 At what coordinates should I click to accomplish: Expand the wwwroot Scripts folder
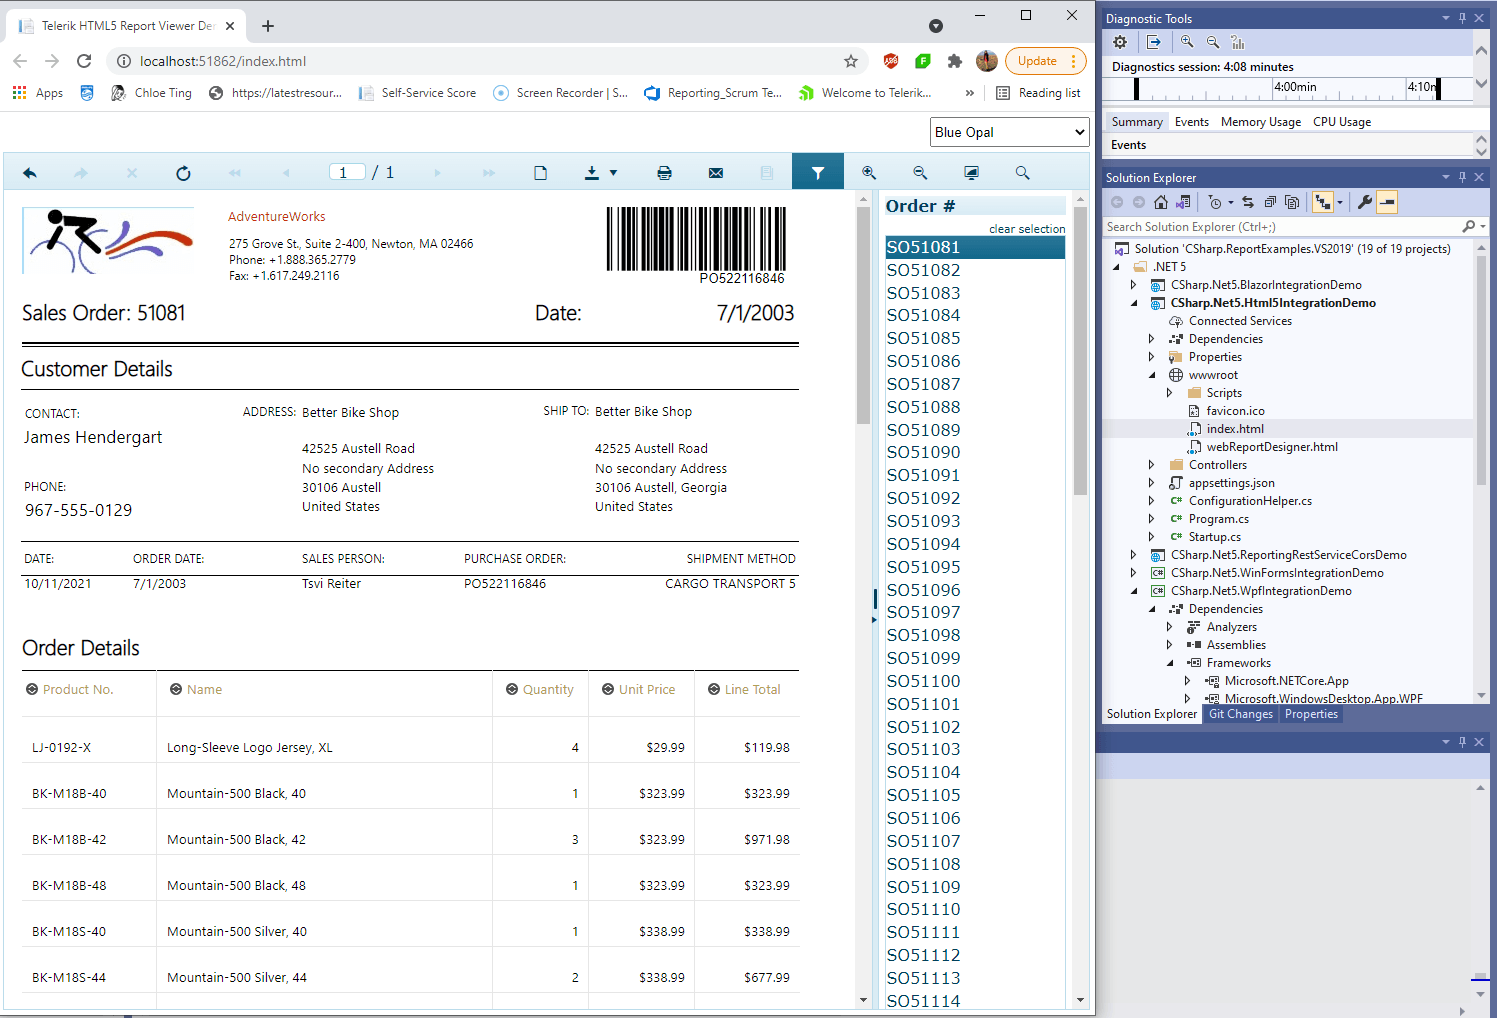1169,392
